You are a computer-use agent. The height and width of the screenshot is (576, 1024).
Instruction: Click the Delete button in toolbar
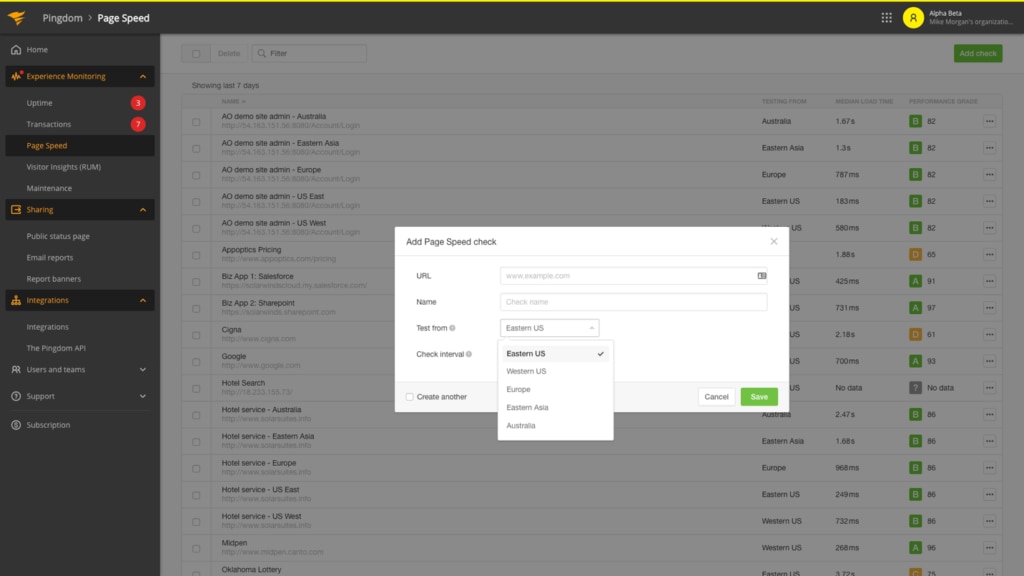pyautogui.click(x=229, y=54)
